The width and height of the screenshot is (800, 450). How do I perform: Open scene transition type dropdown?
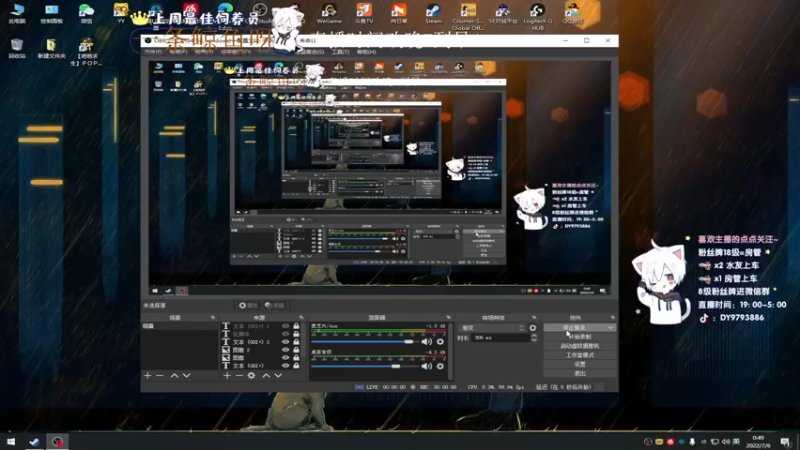point(492,328)
